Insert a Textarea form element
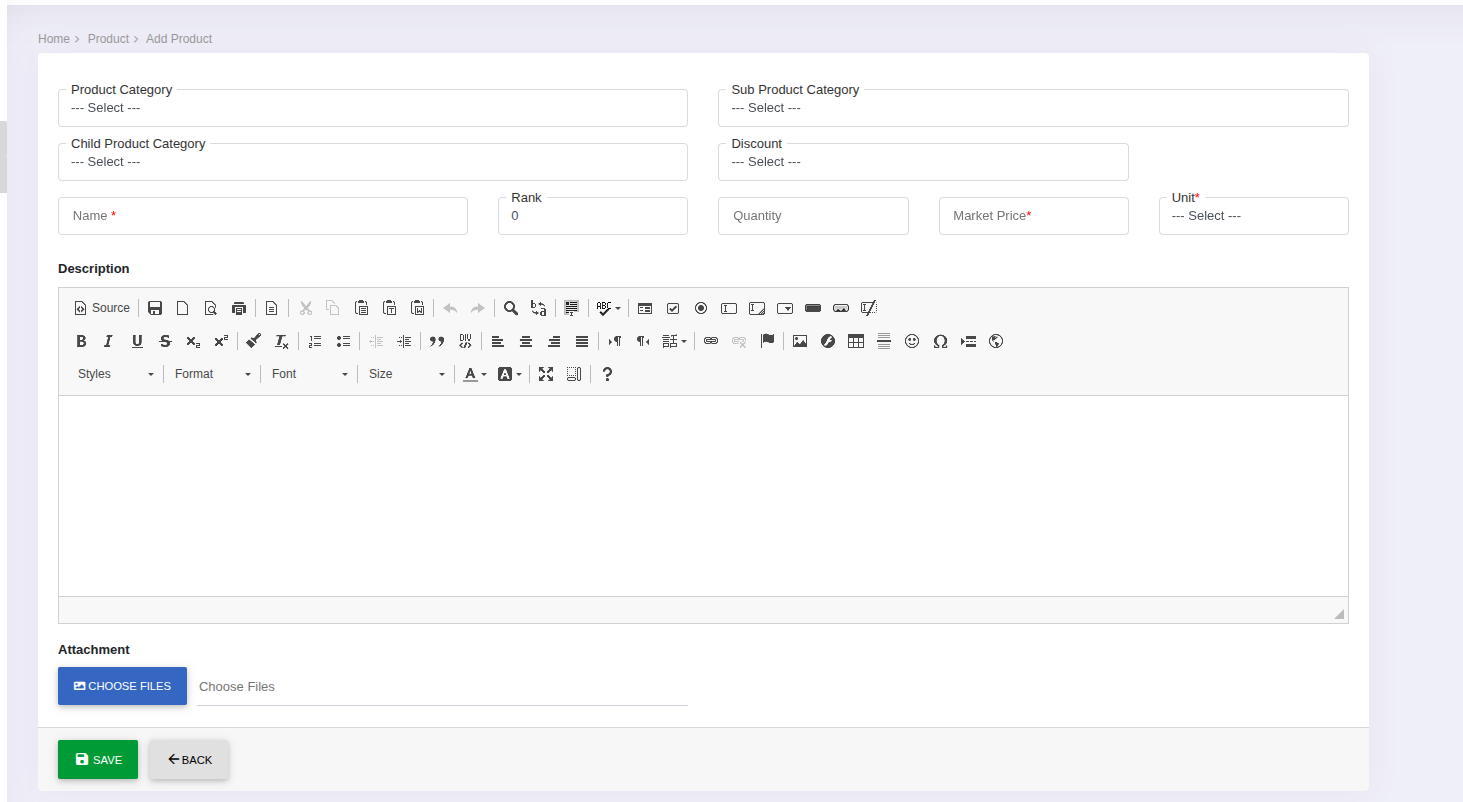 (x=757, y=308)
